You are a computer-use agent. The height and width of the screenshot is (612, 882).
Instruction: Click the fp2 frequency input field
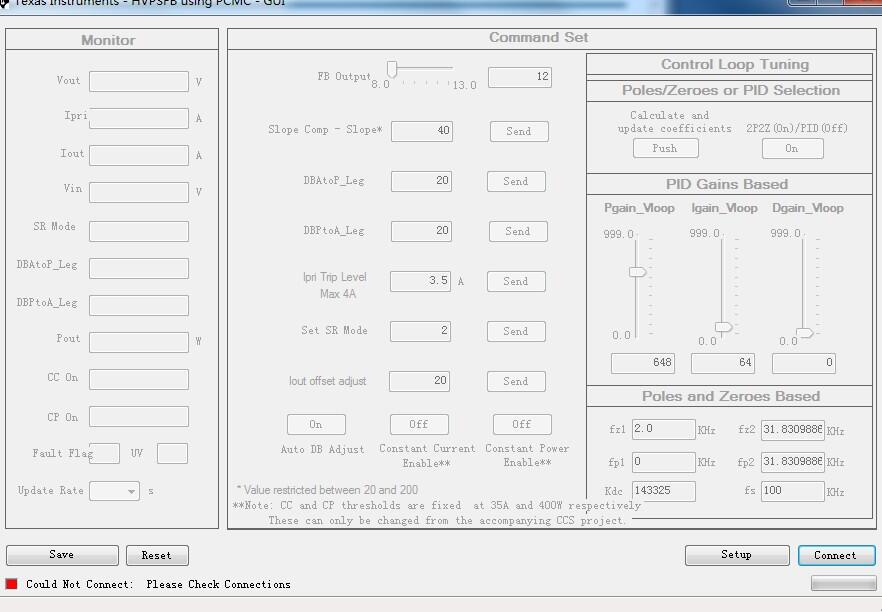[x=793, y=462]
